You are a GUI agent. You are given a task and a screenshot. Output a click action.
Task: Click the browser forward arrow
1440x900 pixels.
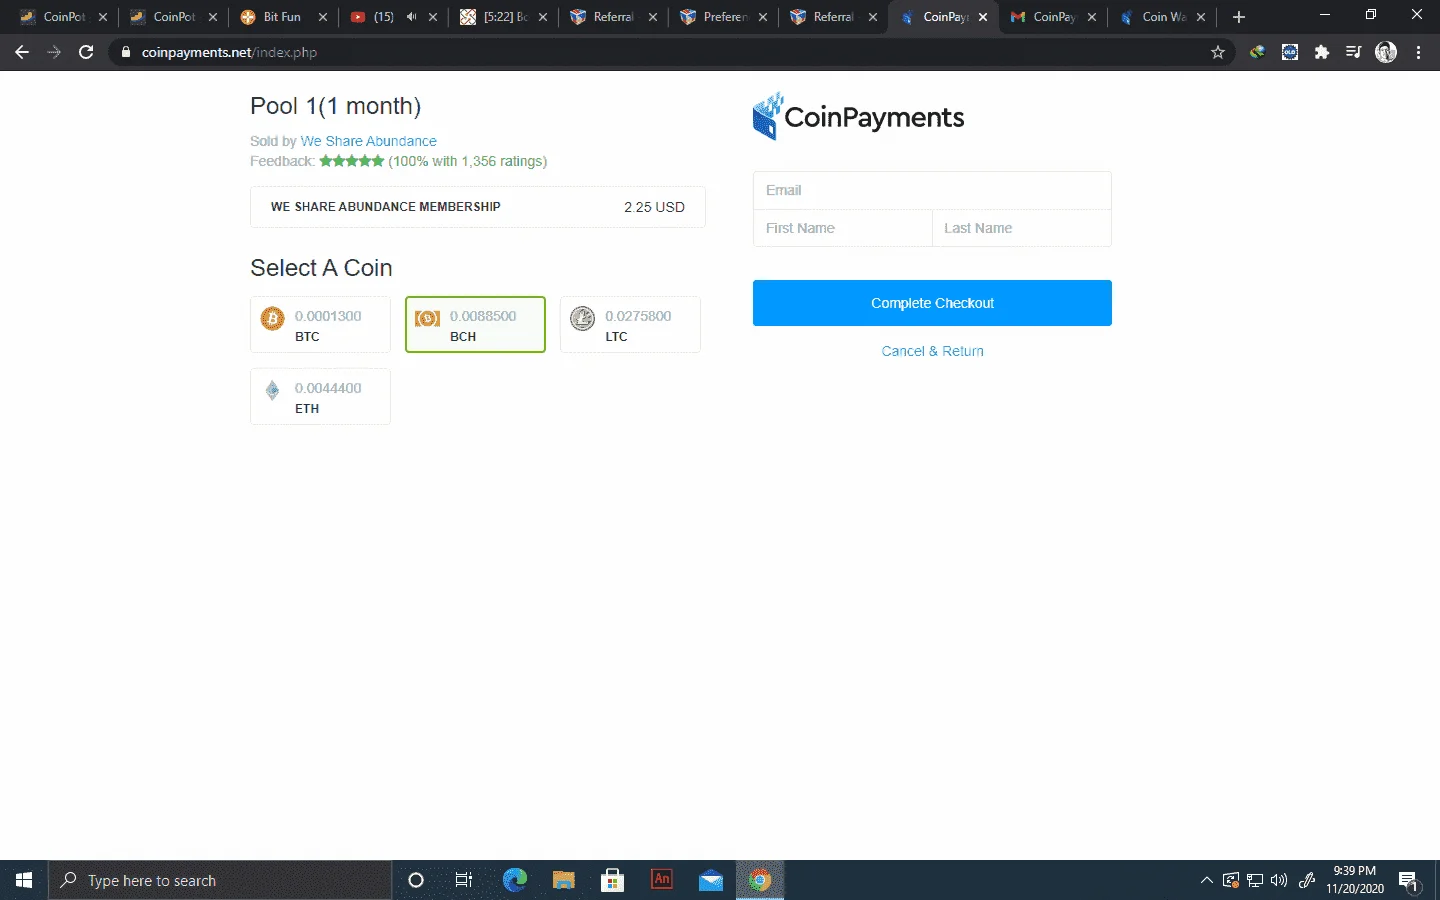coord(54,52)
